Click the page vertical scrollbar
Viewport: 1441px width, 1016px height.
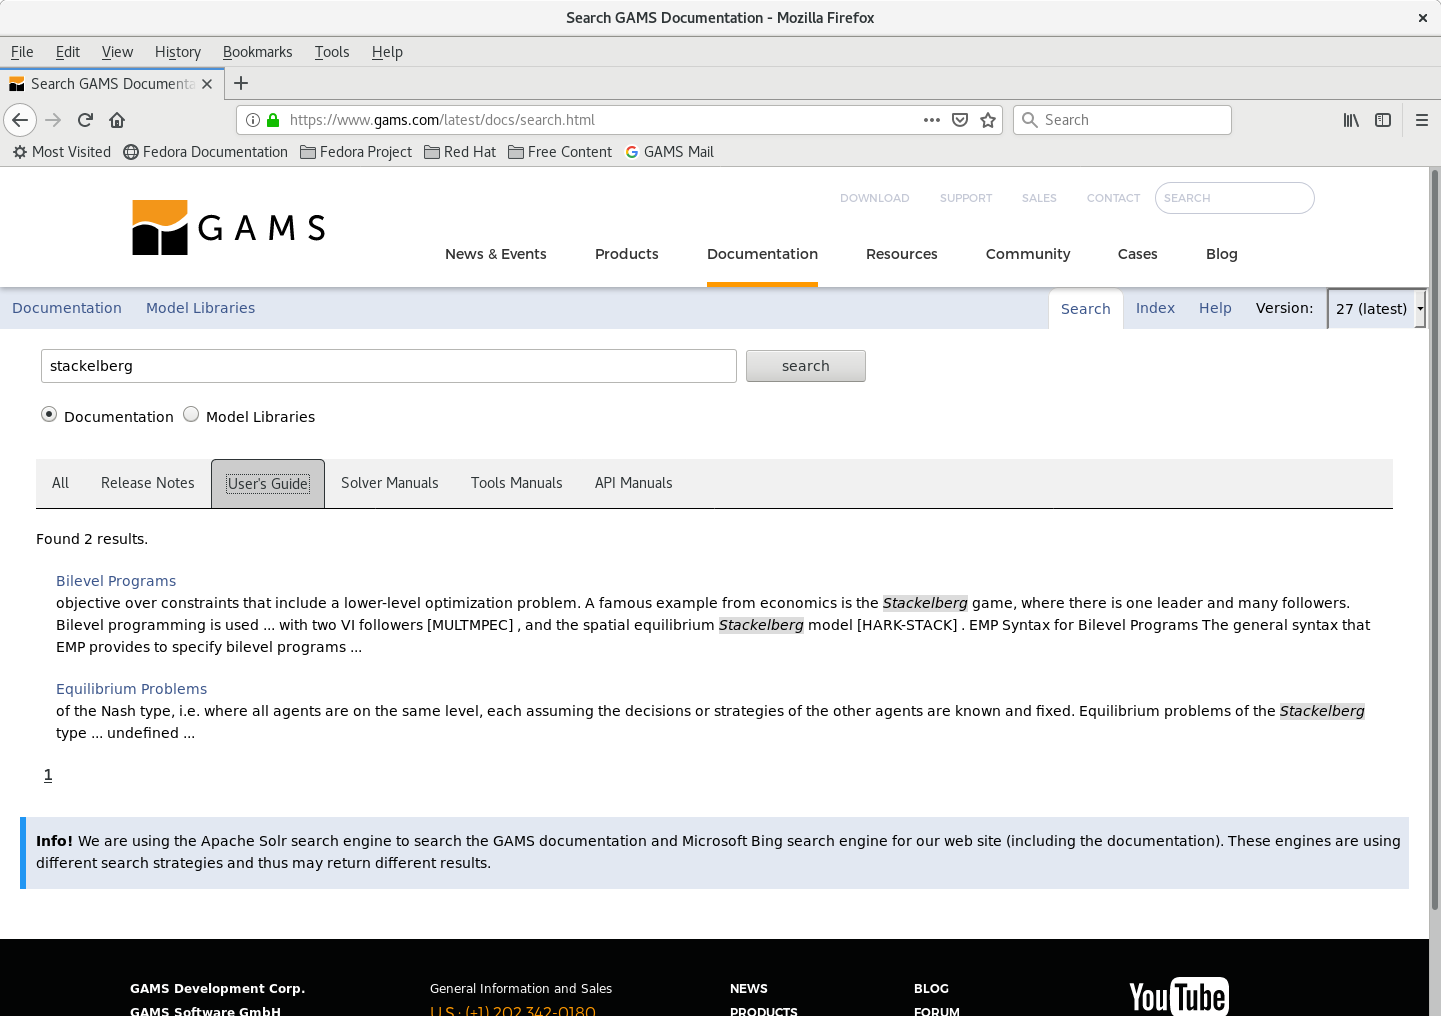[1434, 540]
